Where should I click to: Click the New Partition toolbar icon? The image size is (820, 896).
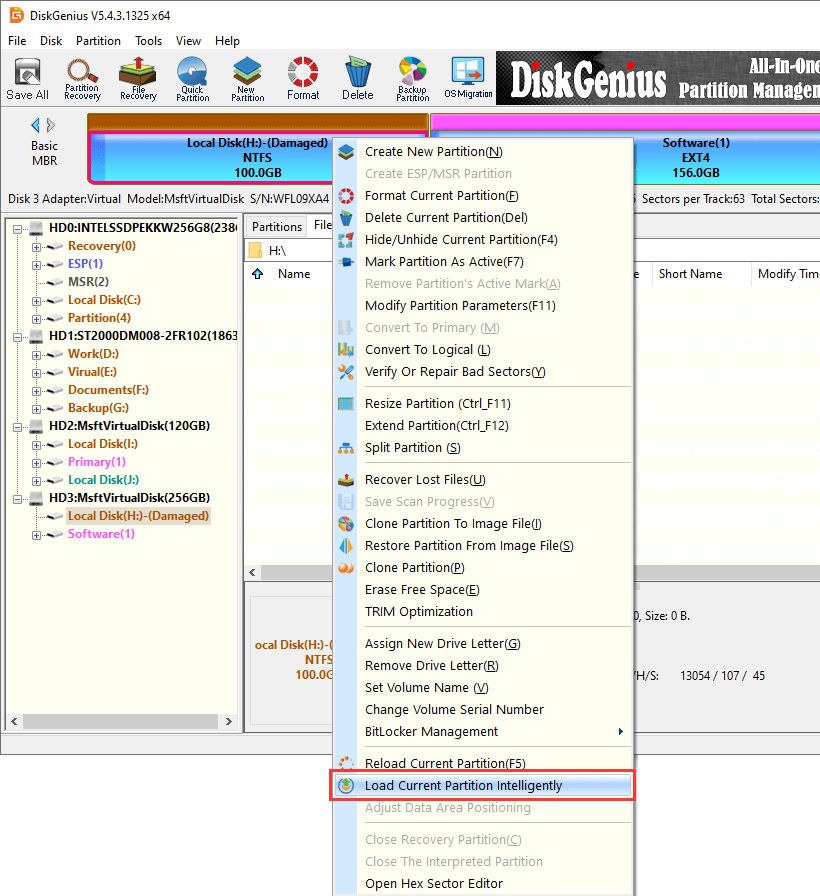pyautogui.click(x=247, y=78)
